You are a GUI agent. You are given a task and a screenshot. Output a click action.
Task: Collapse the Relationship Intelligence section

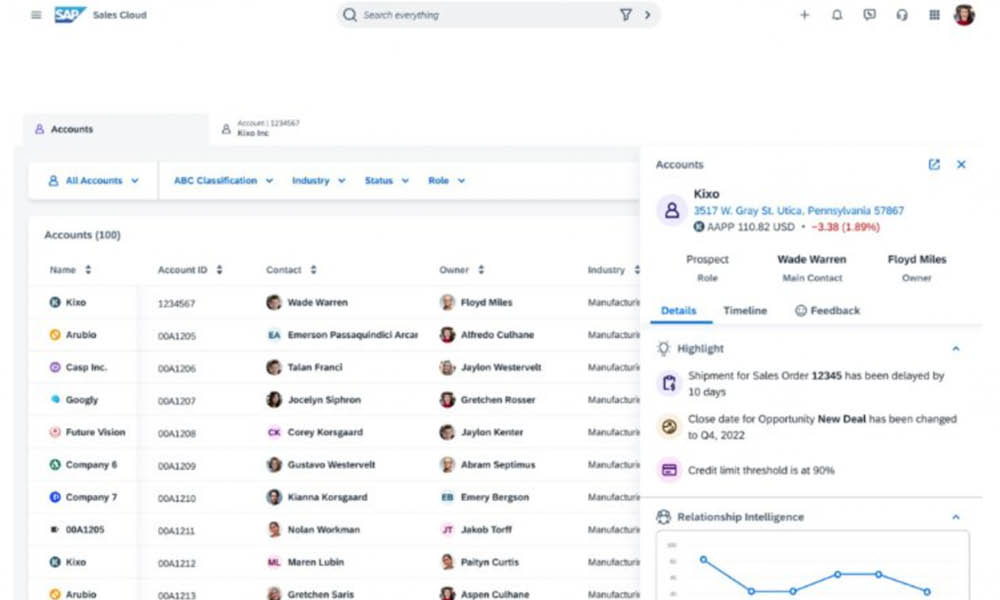point(955,516)
